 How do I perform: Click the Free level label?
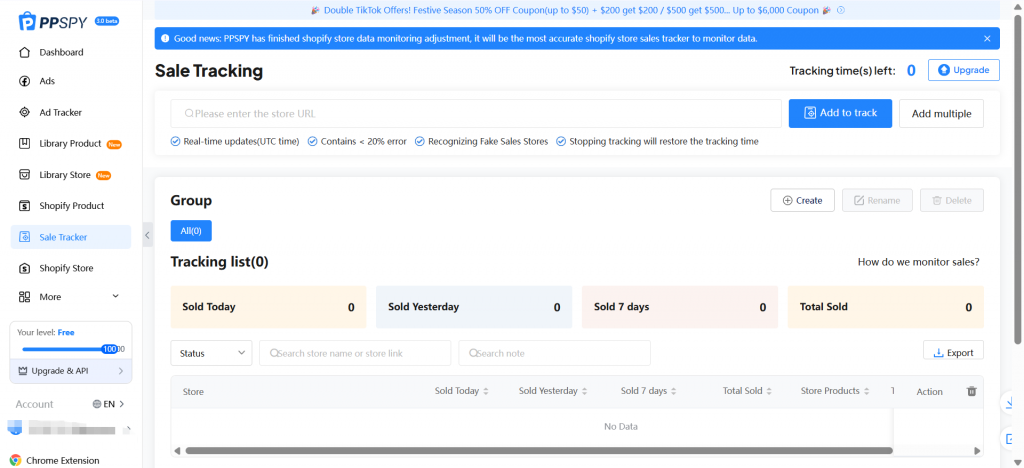coord(66,332)
